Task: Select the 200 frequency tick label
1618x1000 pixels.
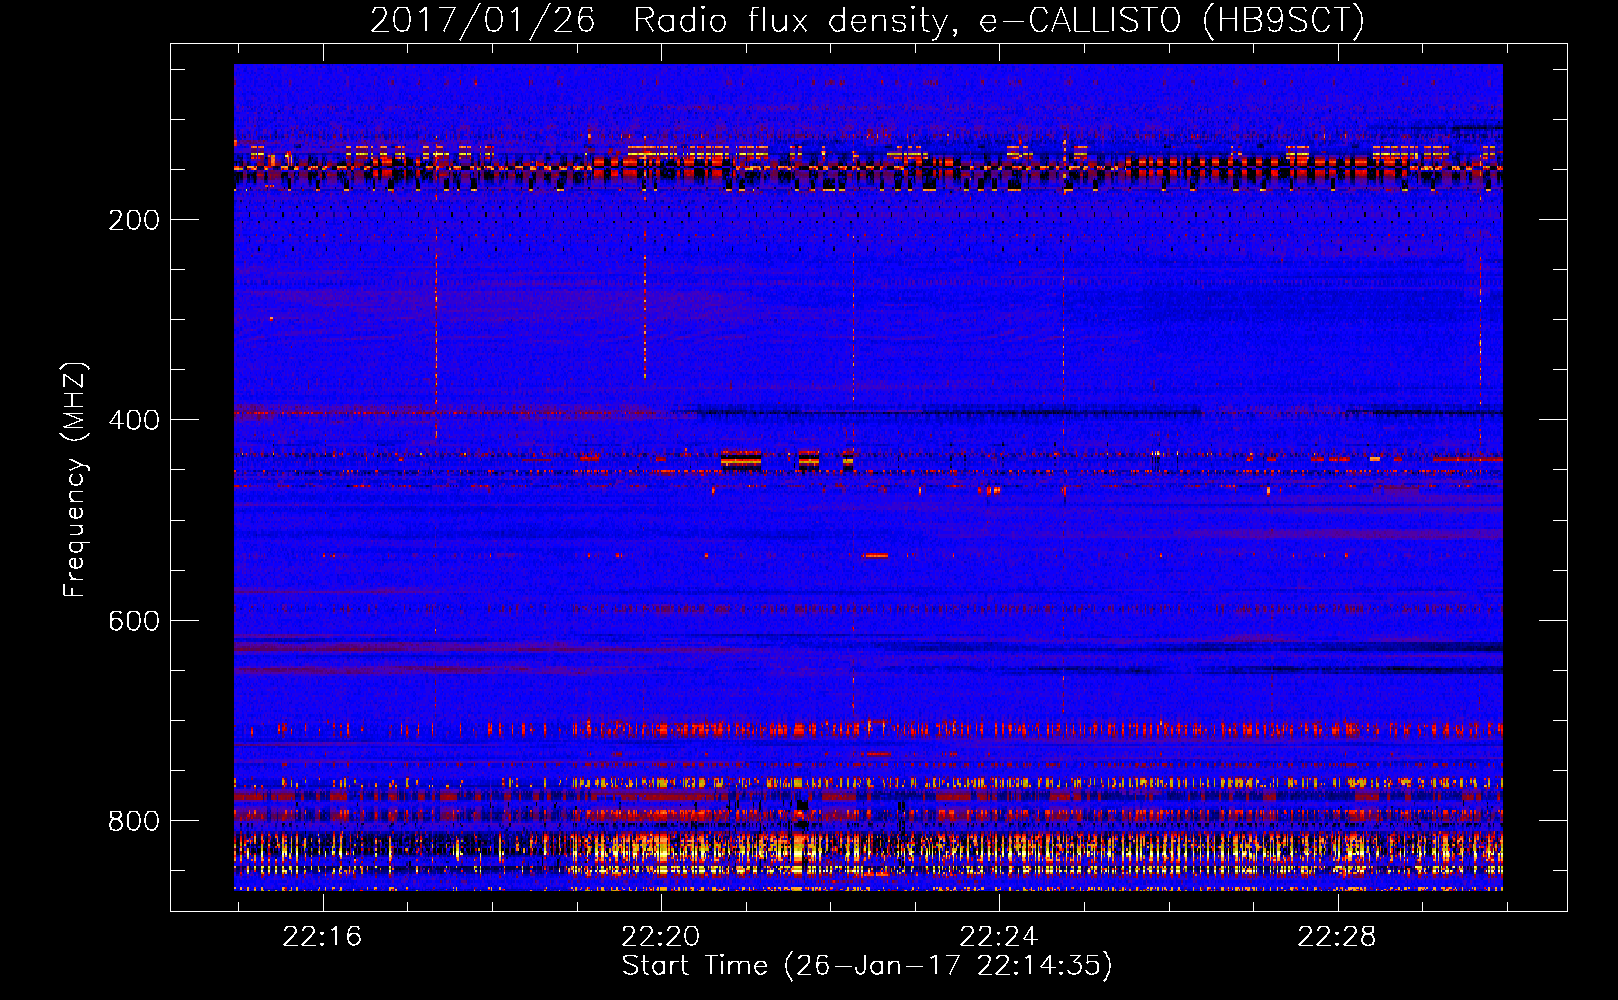Action: click(134, 220)
